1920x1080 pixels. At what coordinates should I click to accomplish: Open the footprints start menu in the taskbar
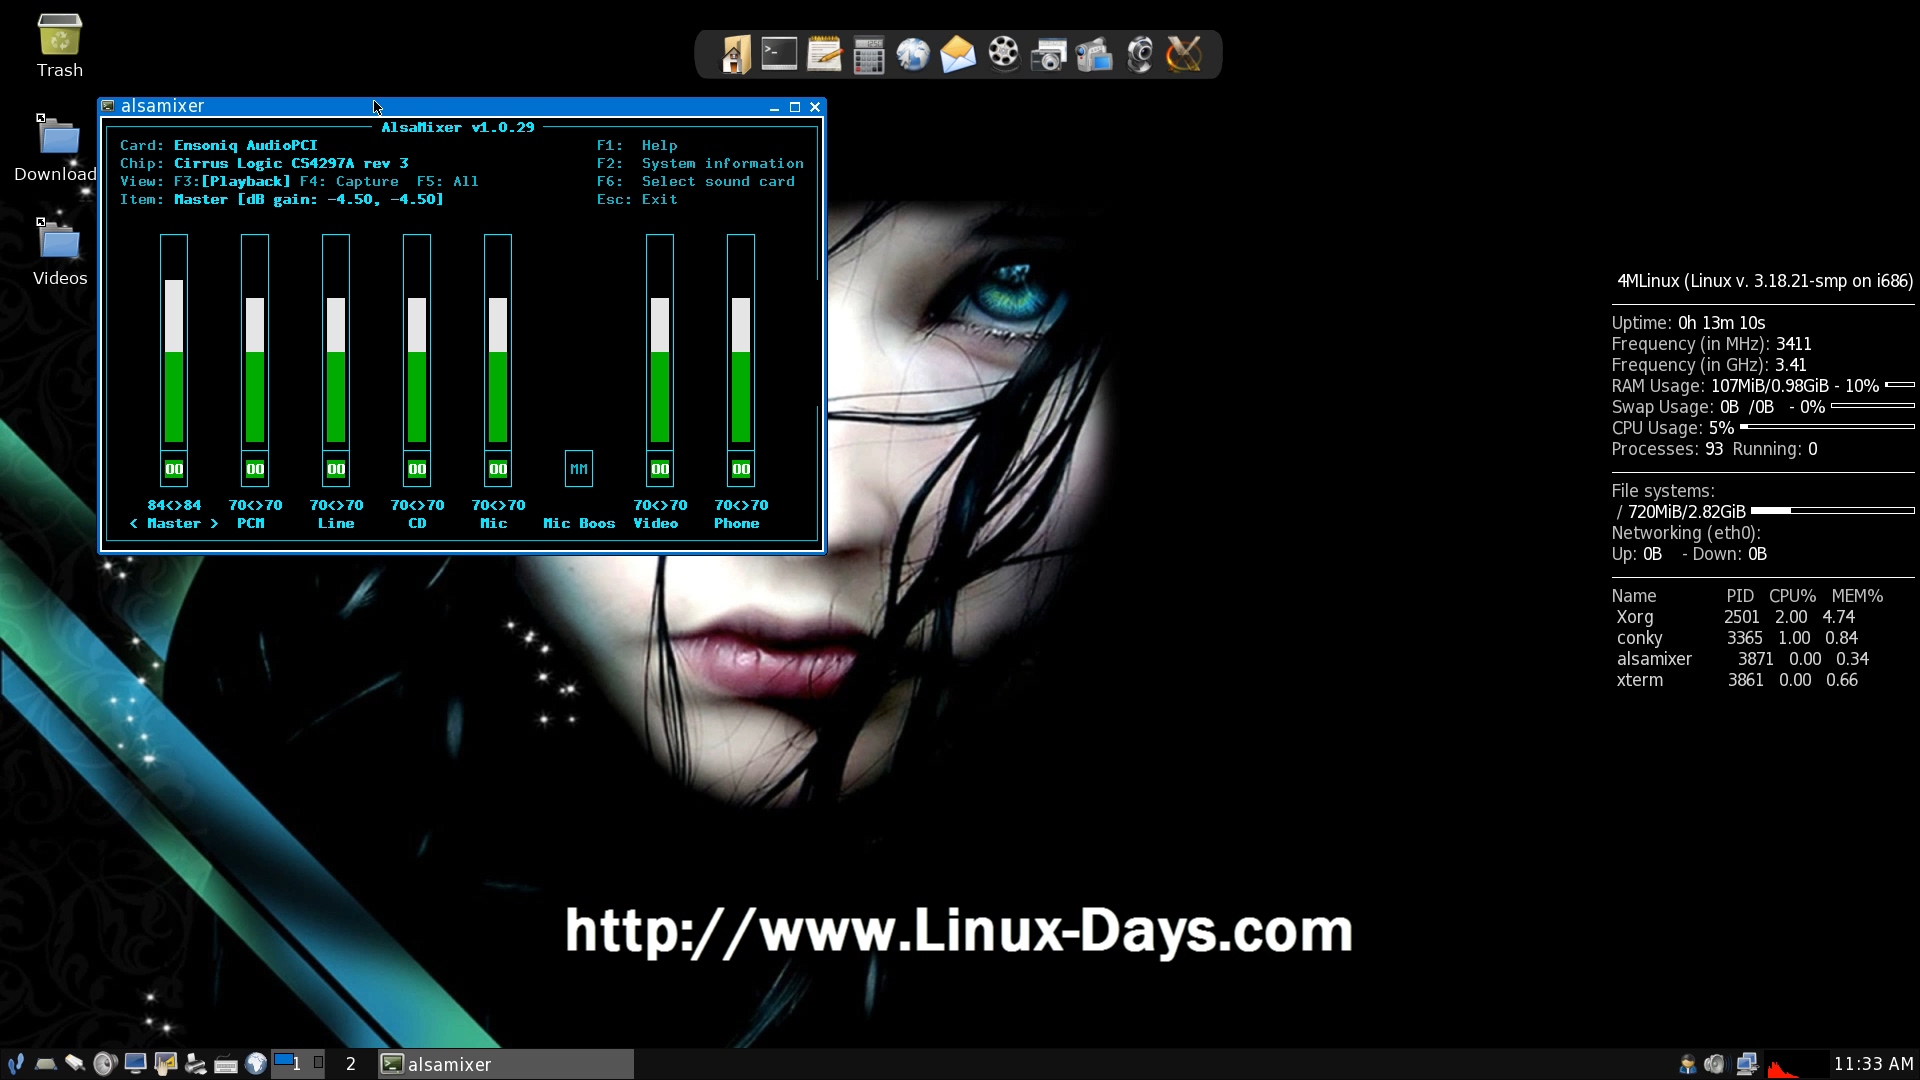(x=15, y=1064)
